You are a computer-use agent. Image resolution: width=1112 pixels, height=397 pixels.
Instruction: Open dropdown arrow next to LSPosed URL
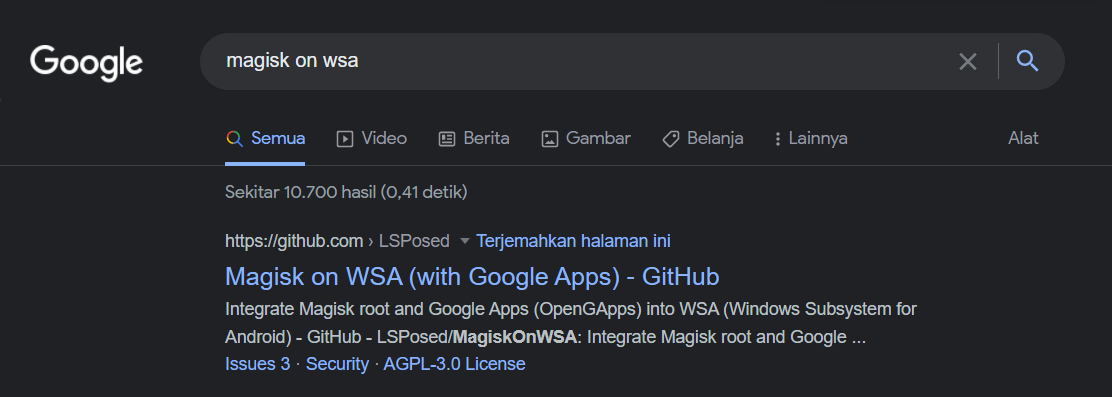[x=465, y=241]
